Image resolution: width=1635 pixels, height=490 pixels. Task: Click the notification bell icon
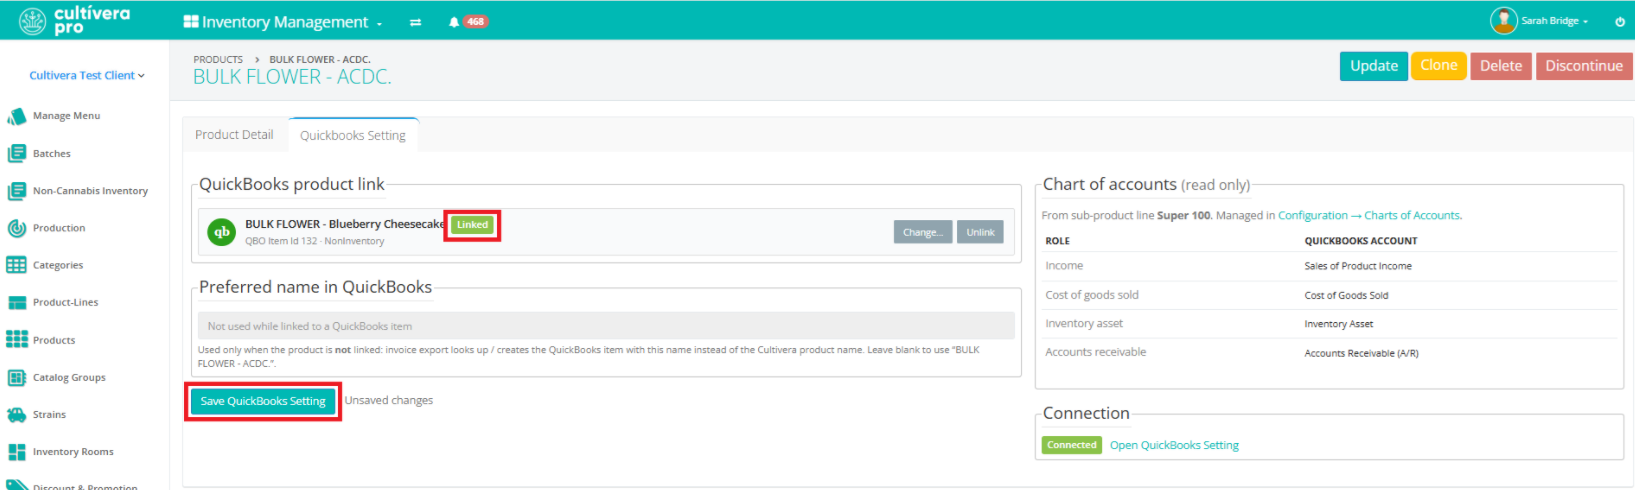click(454, 22)
